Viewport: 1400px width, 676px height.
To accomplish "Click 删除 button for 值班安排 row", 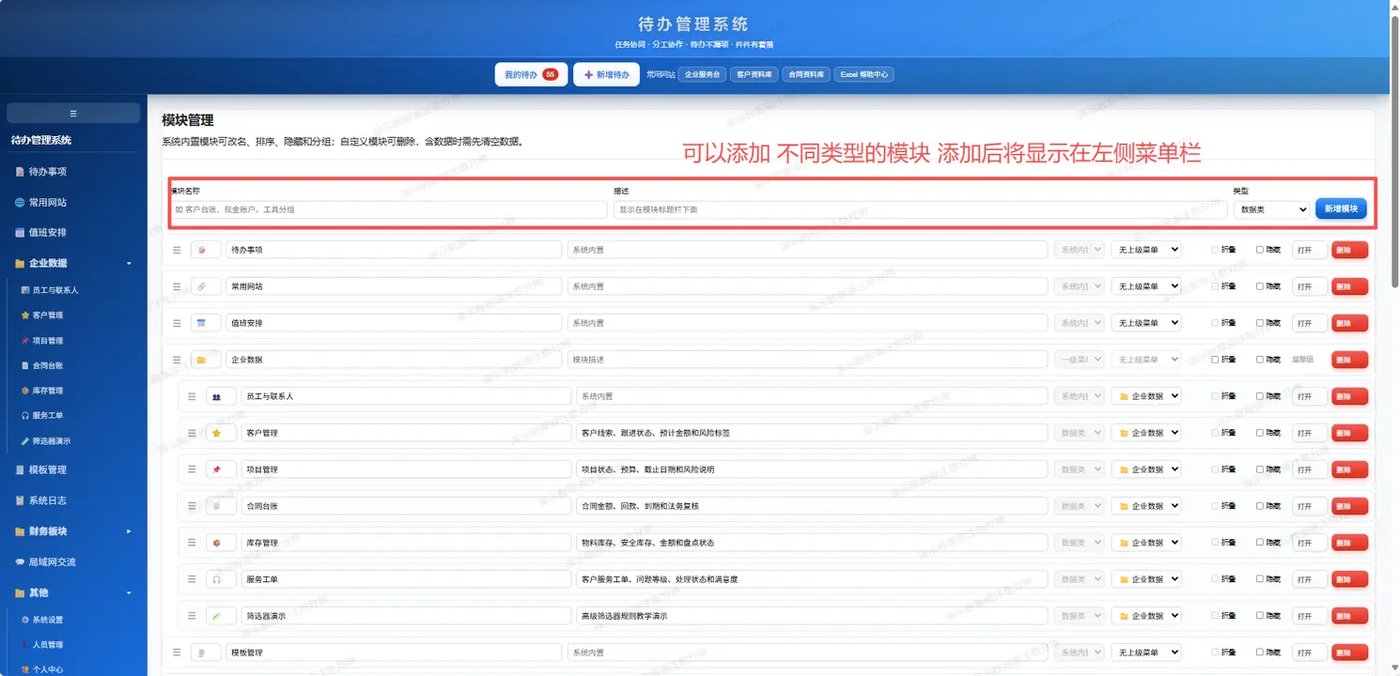I will coord(1350,323).
